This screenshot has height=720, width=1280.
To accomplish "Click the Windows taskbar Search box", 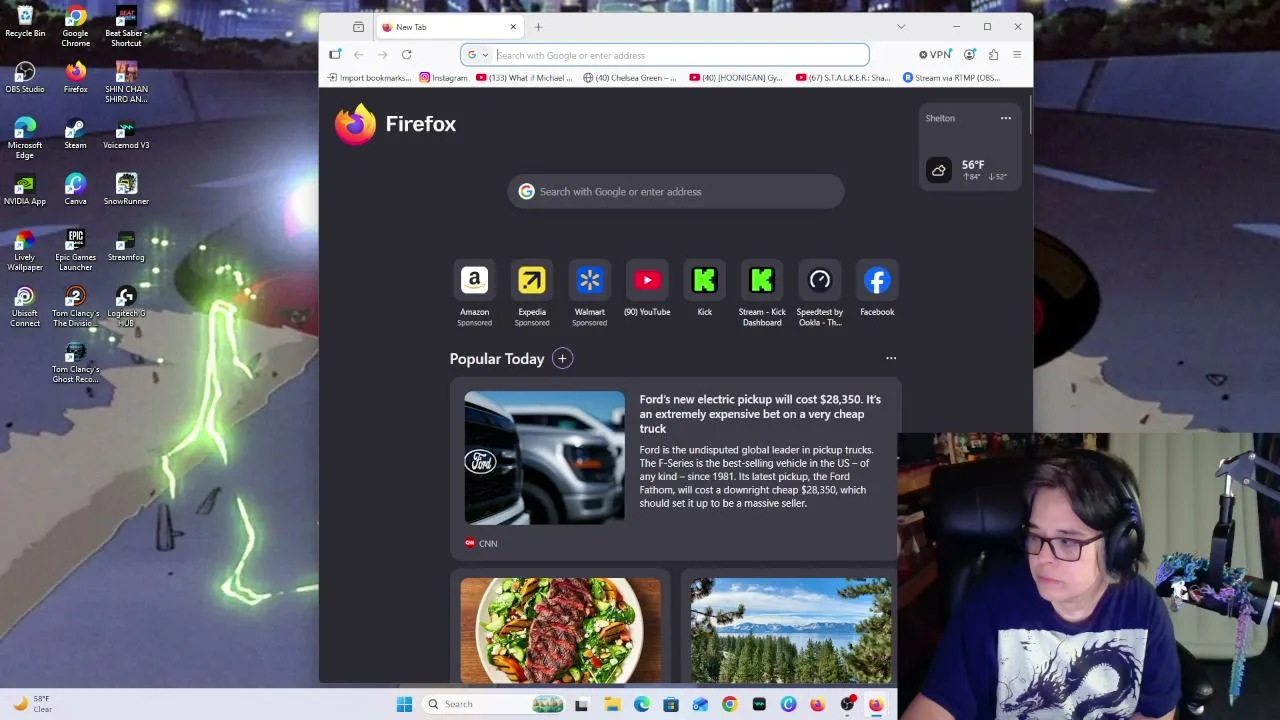I will pos(494,704).
